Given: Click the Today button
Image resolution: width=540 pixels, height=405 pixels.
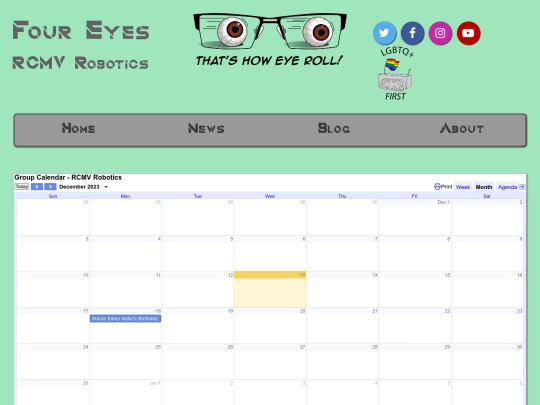Looking at the screenshot, I should coord(22,187).
